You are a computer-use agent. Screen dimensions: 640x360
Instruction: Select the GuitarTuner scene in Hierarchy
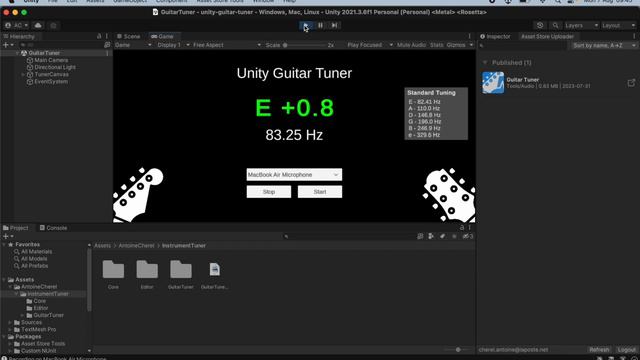tap(44, 53)
